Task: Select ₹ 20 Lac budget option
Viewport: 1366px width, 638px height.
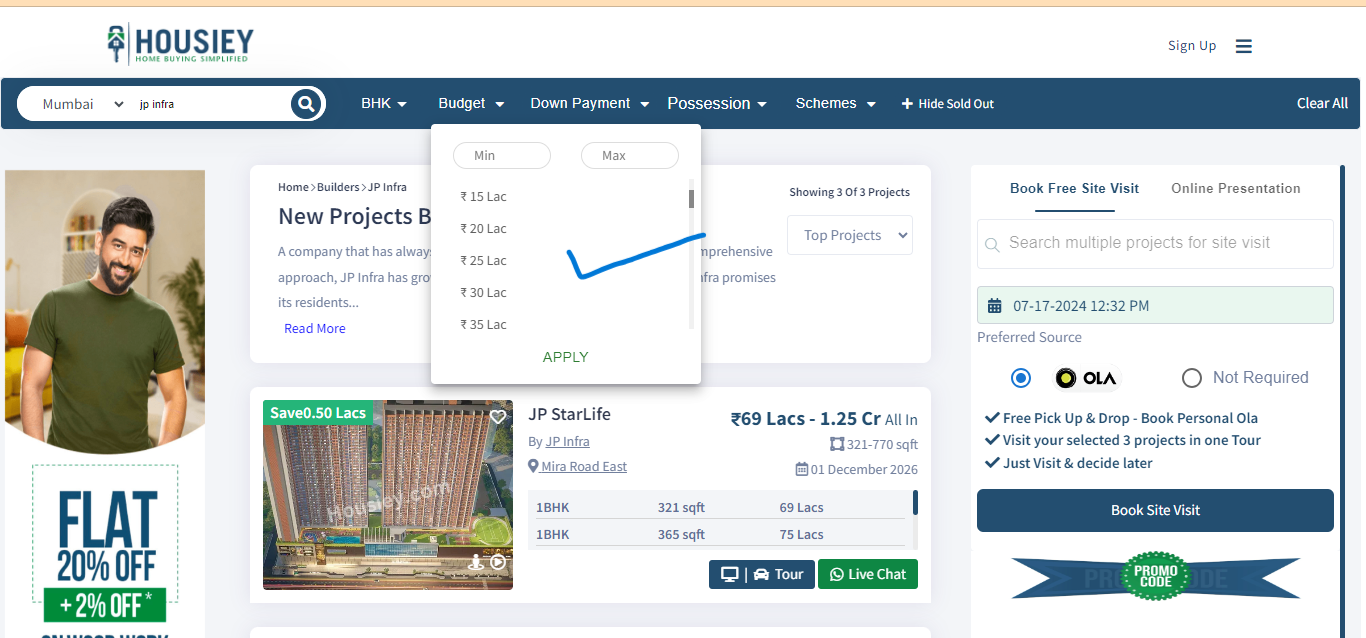Action: 483,229
